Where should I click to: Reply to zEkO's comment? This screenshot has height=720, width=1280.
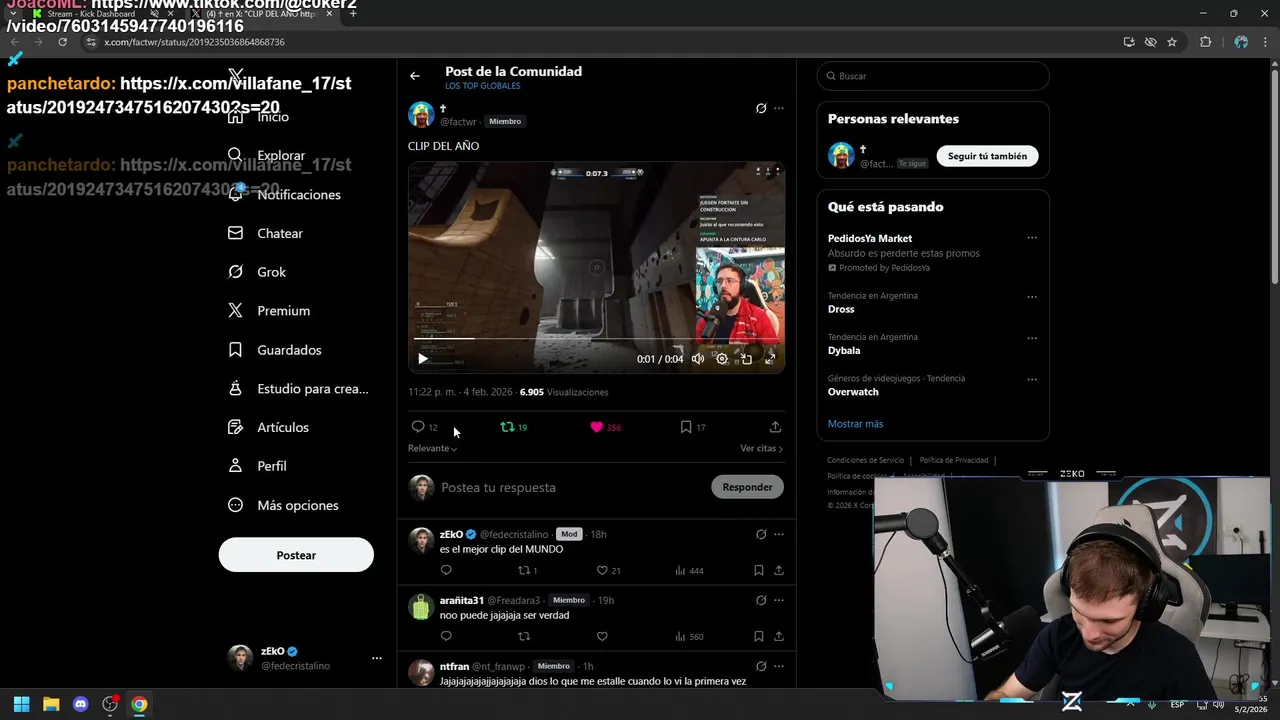[446, 570]
